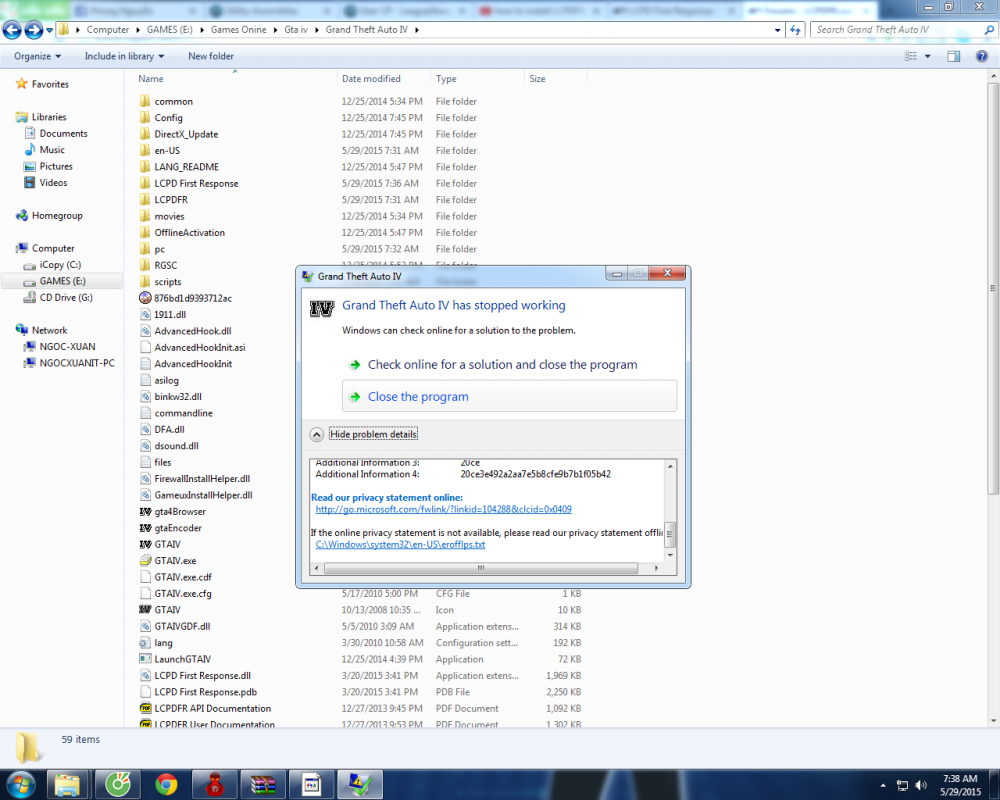Click the Refresh button beside address bar
This screenshot has width=1000, height=800.
(795, 30)
